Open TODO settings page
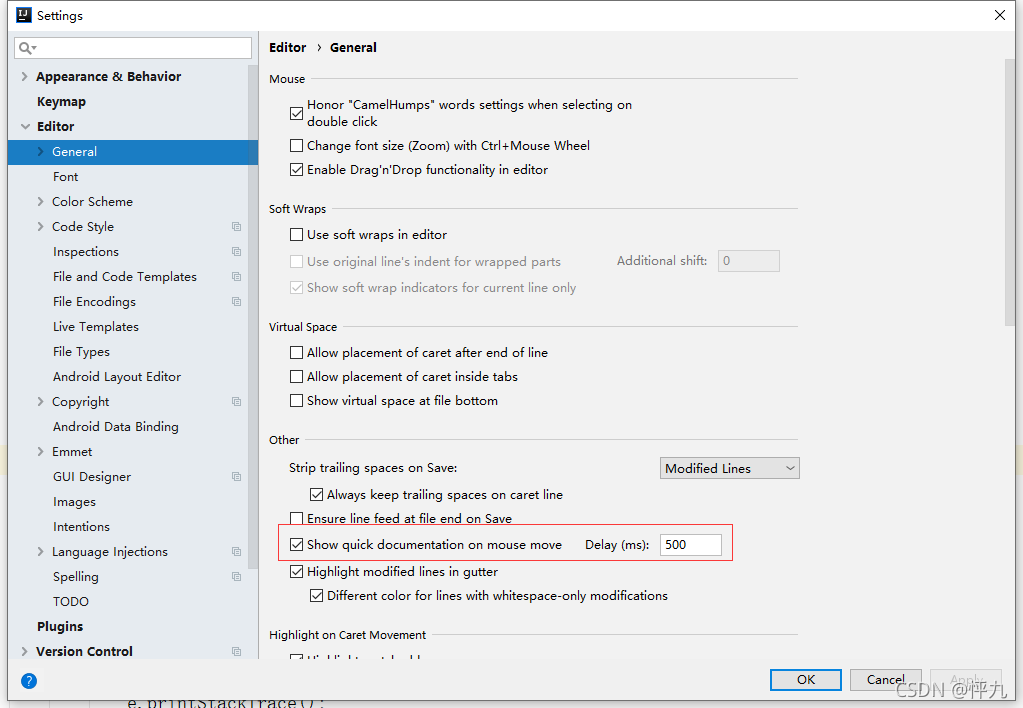1023x708 pixels. click(x=70, y=602)
